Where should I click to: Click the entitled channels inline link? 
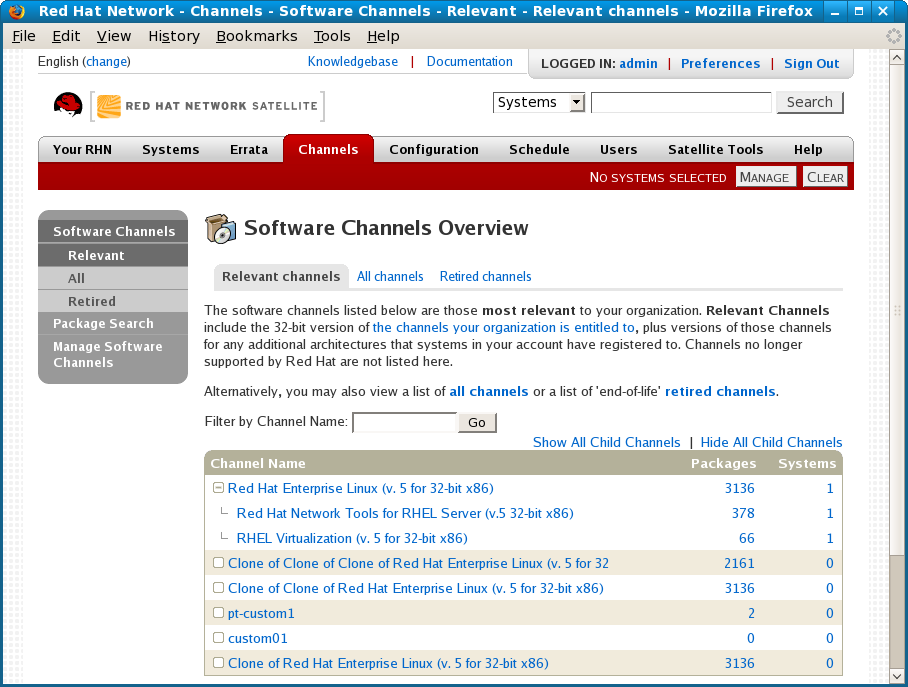504,327
